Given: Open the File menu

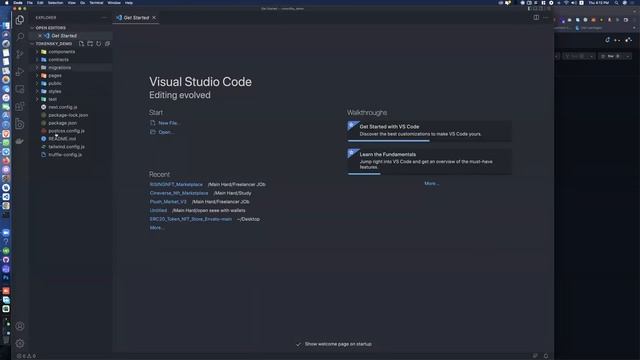Looking at the screenshot, I should point(30,3).
